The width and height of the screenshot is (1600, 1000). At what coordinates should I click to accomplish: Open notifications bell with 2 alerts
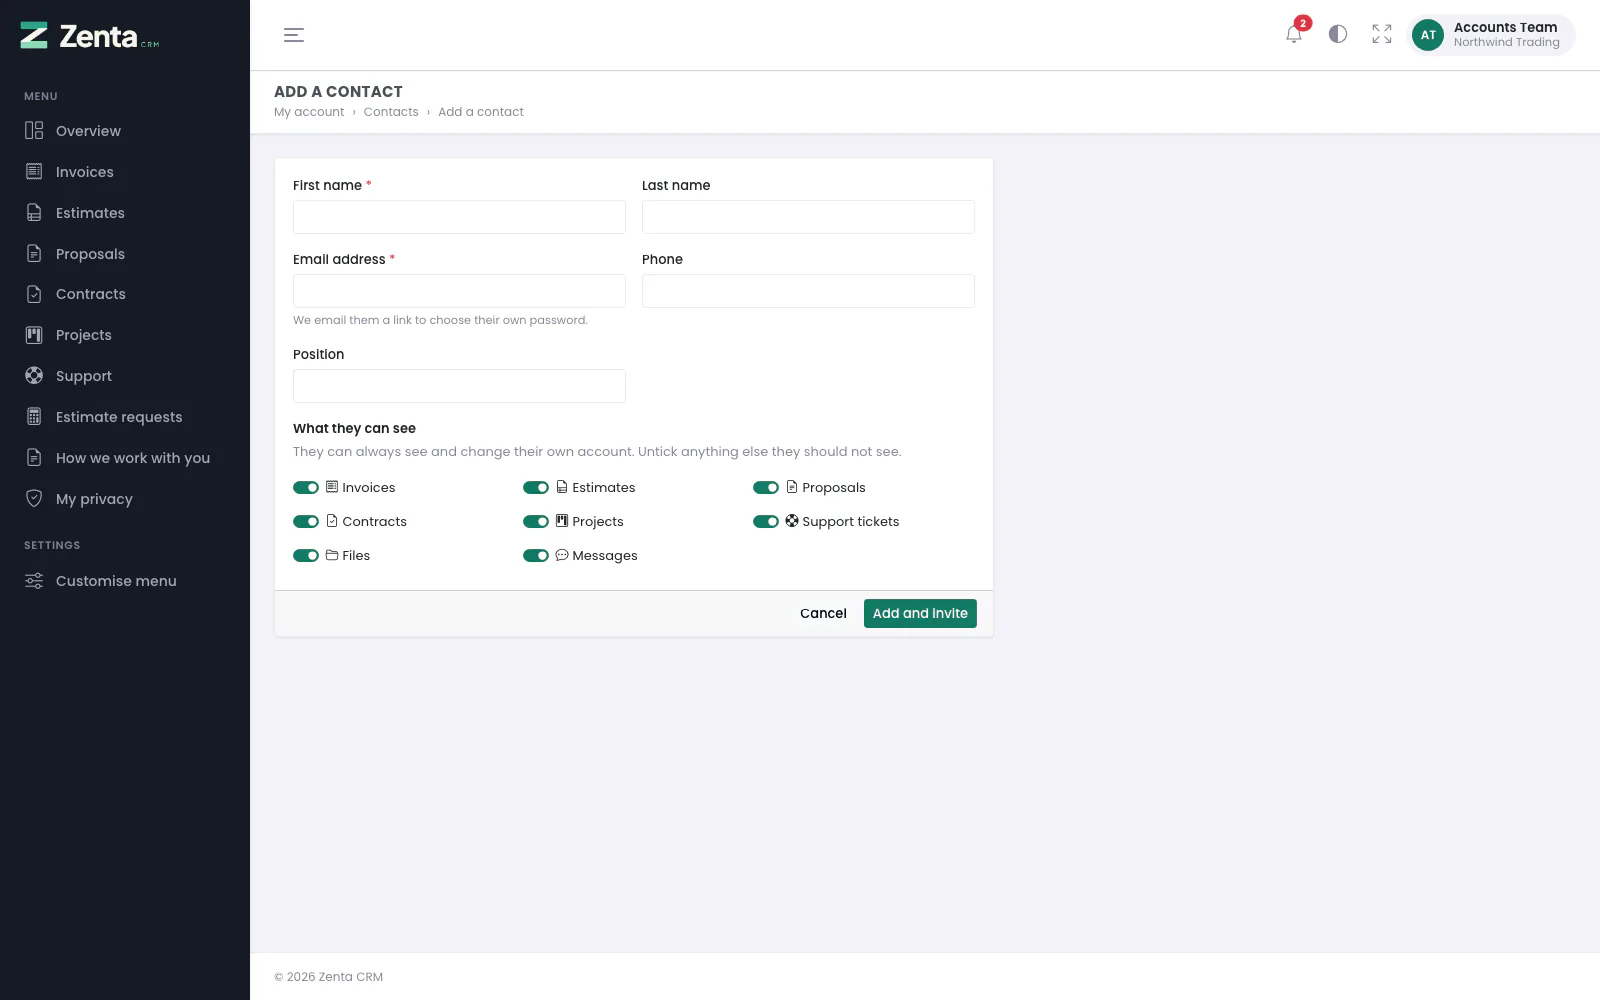[1294, 34]
